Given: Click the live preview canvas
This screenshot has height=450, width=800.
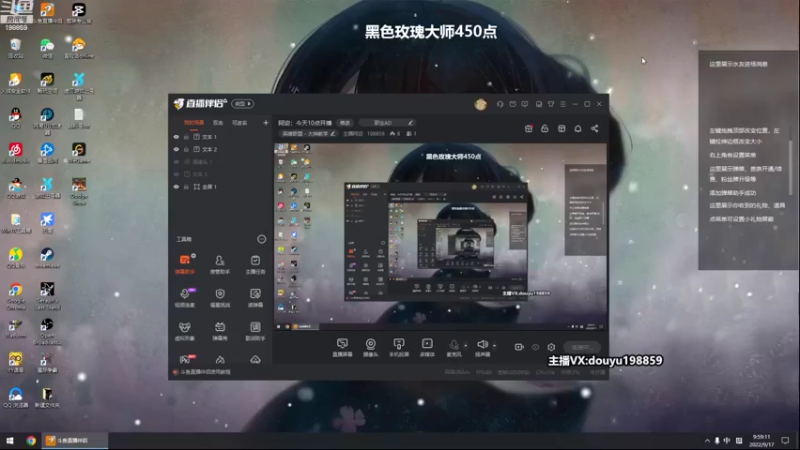Looking at the screenshot, I should 440,237.
